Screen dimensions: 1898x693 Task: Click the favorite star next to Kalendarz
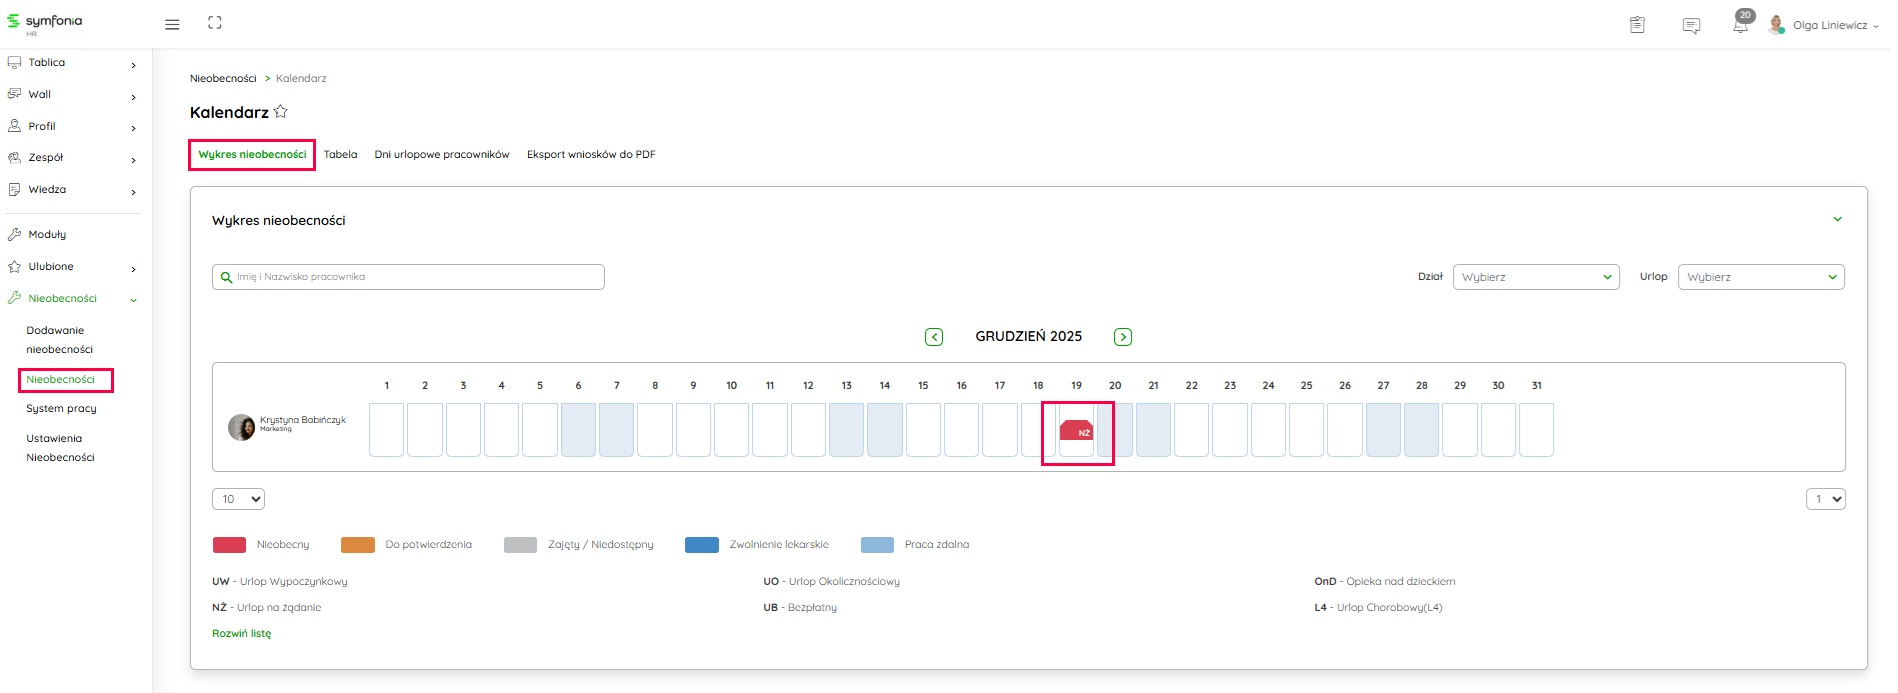click(x=281, y=112)
